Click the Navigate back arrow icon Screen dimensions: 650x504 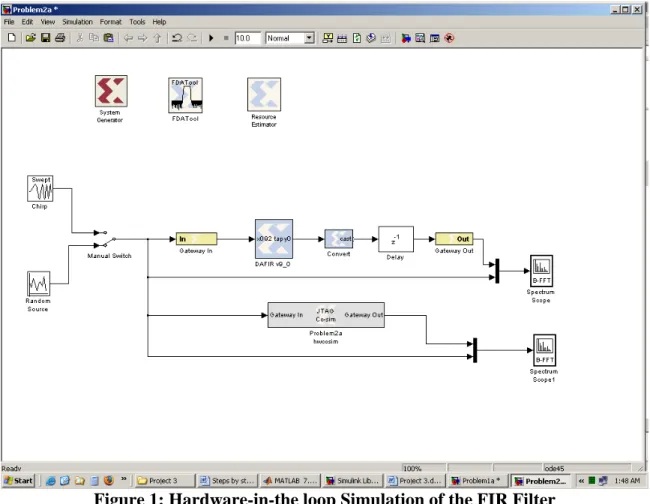[129, 38]
